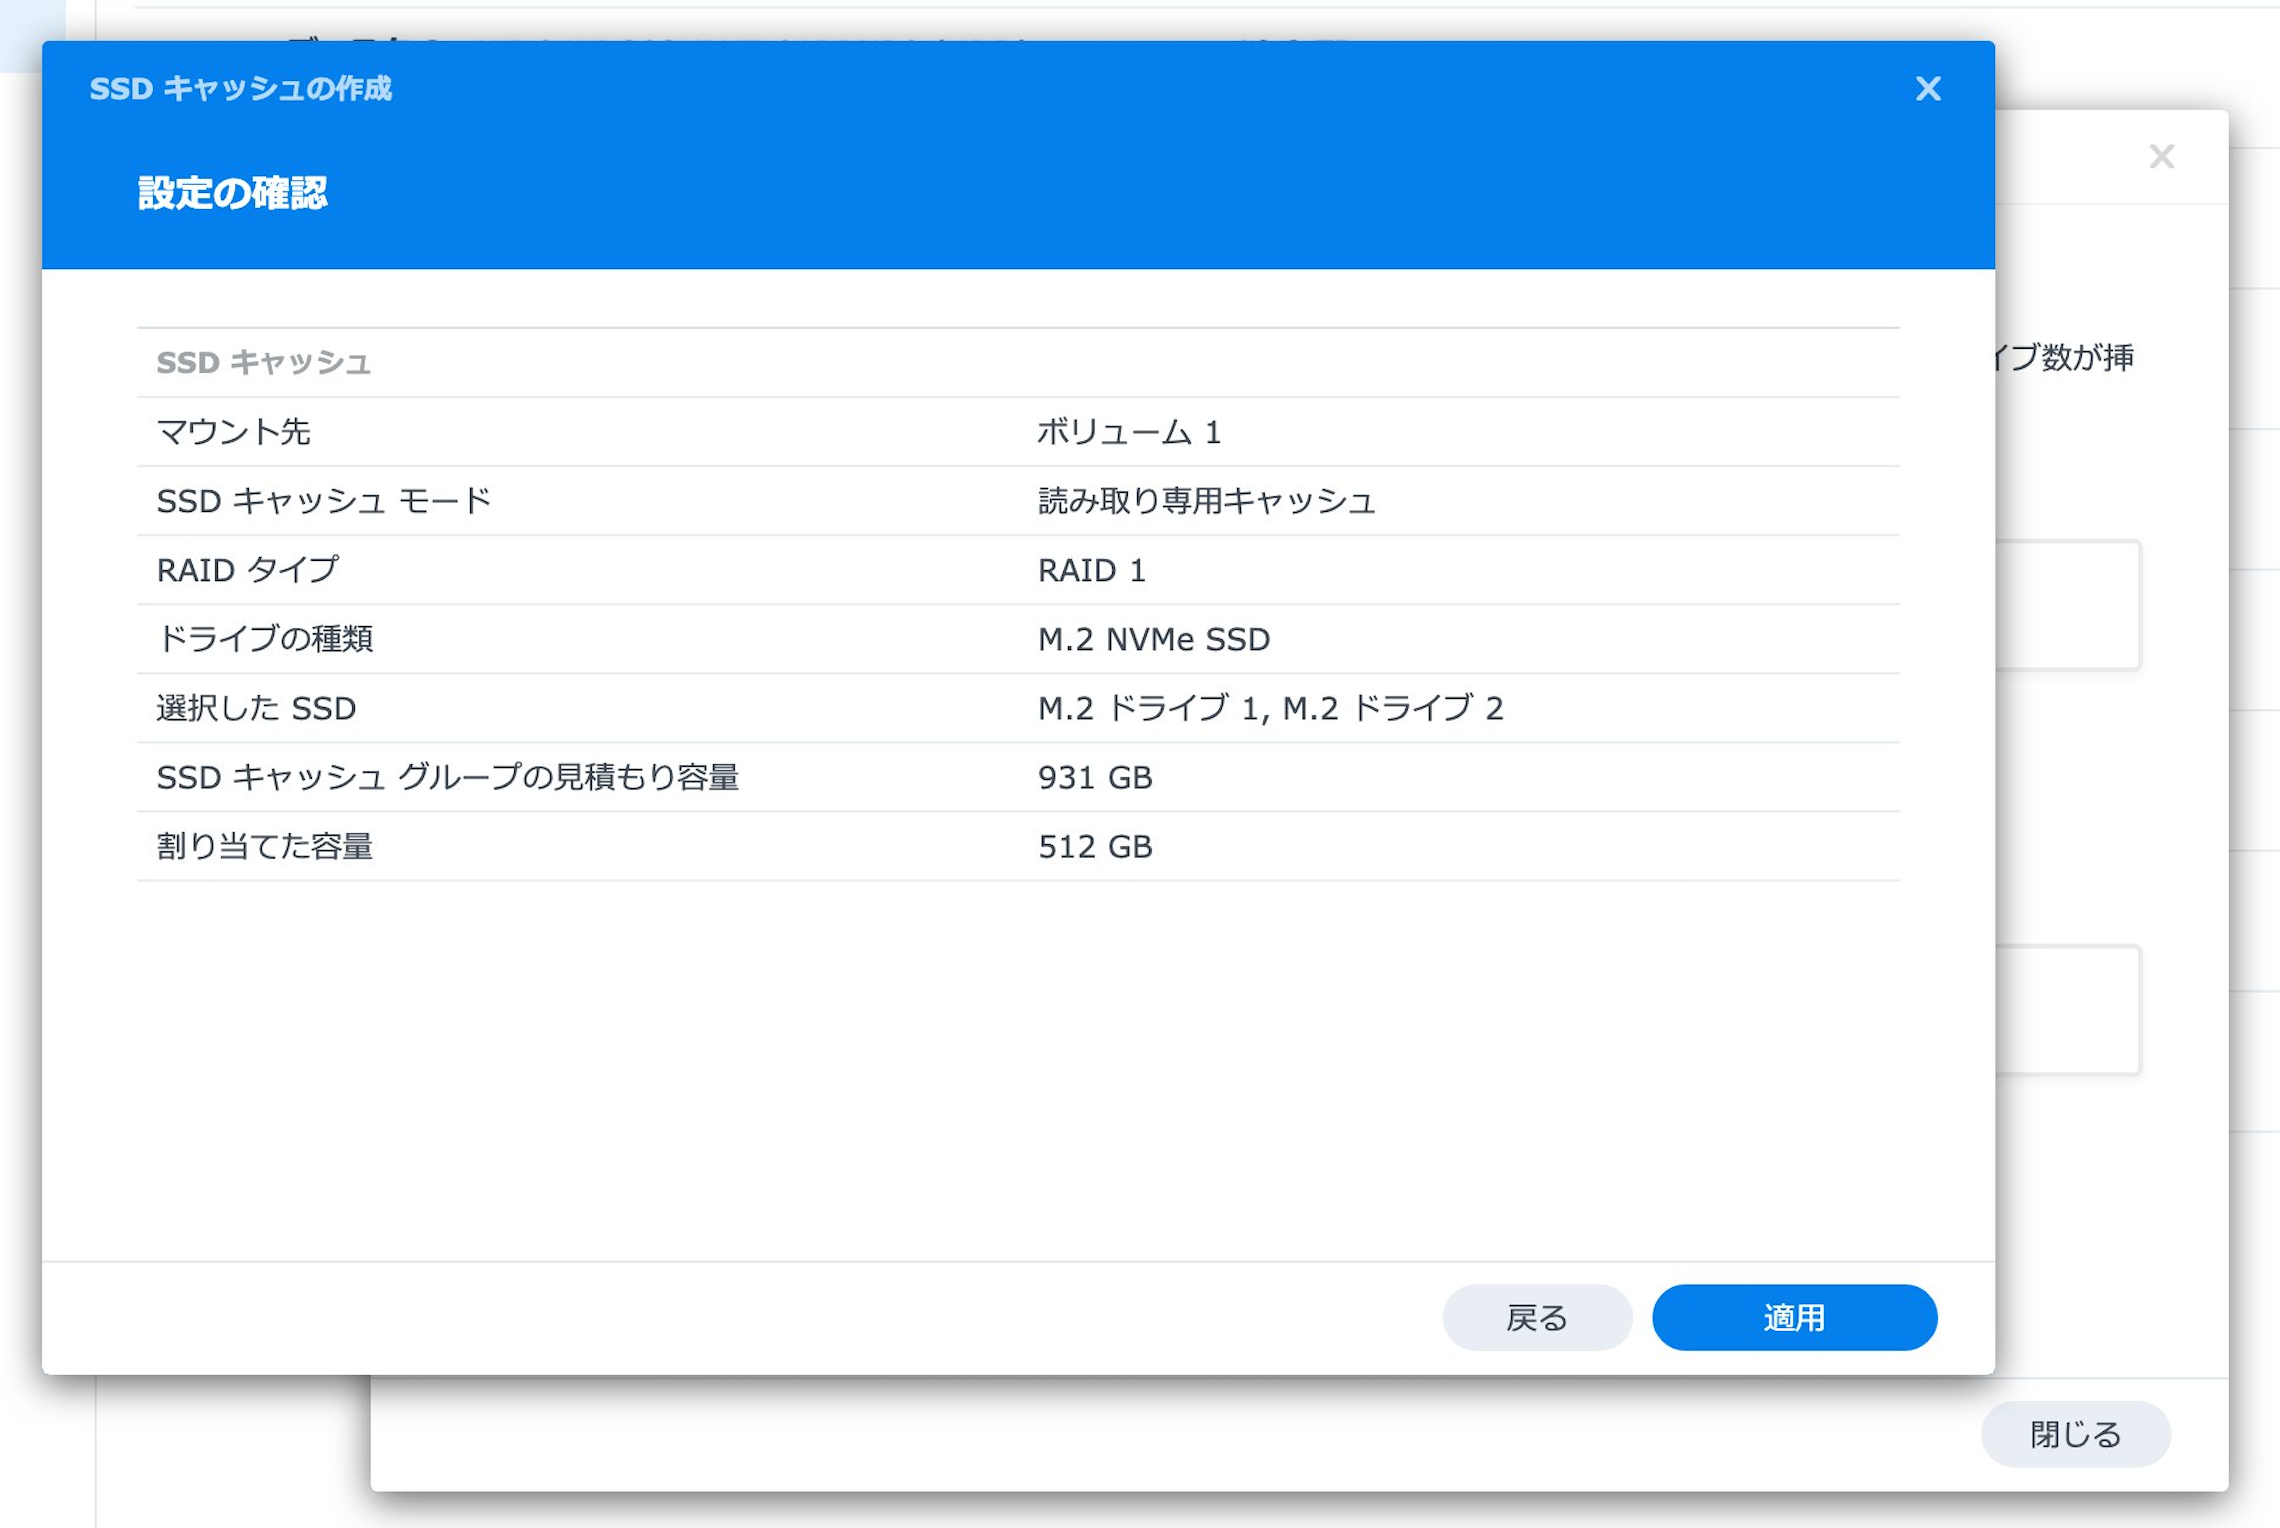This screenshot has height=1528, width=2280.
Task: Select the SSD キャッシュ モード label
Action: coord(323,500)
